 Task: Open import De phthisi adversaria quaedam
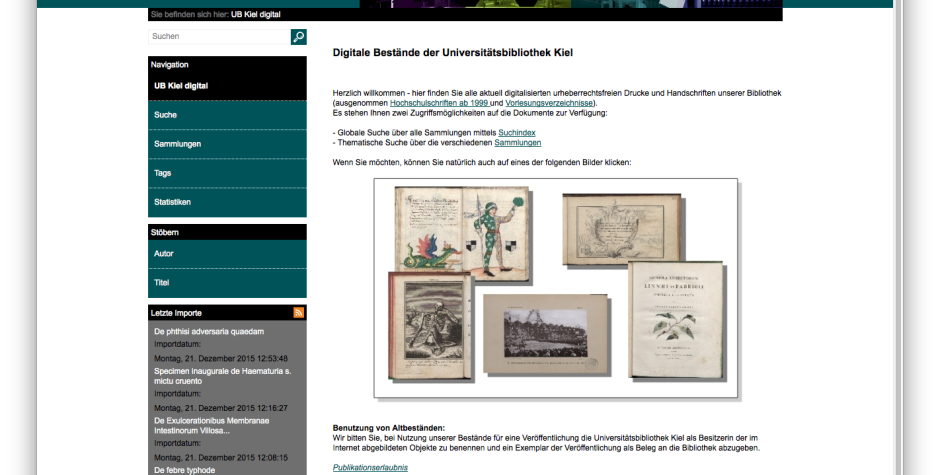click(209, 332)
